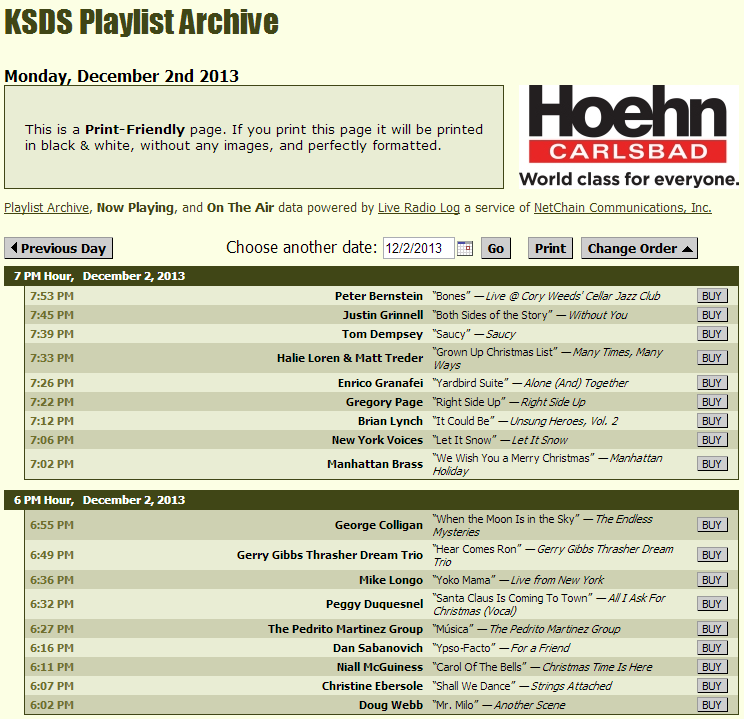Open the Playlist Archive link
746x719 pixels.
(x=47, y=208)
